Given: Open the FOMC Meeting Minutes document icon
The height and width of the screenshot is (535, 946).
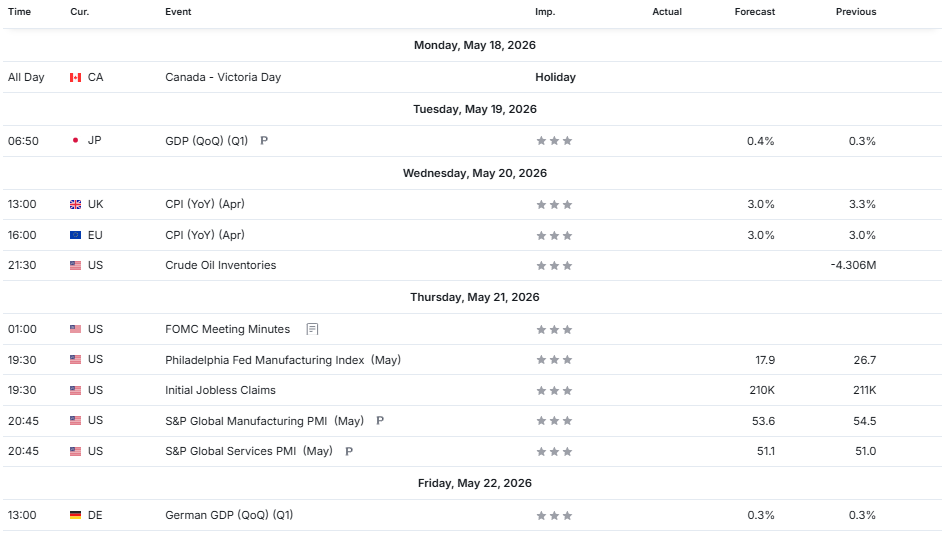Looking at the screenshot, I should click(312, 329).
